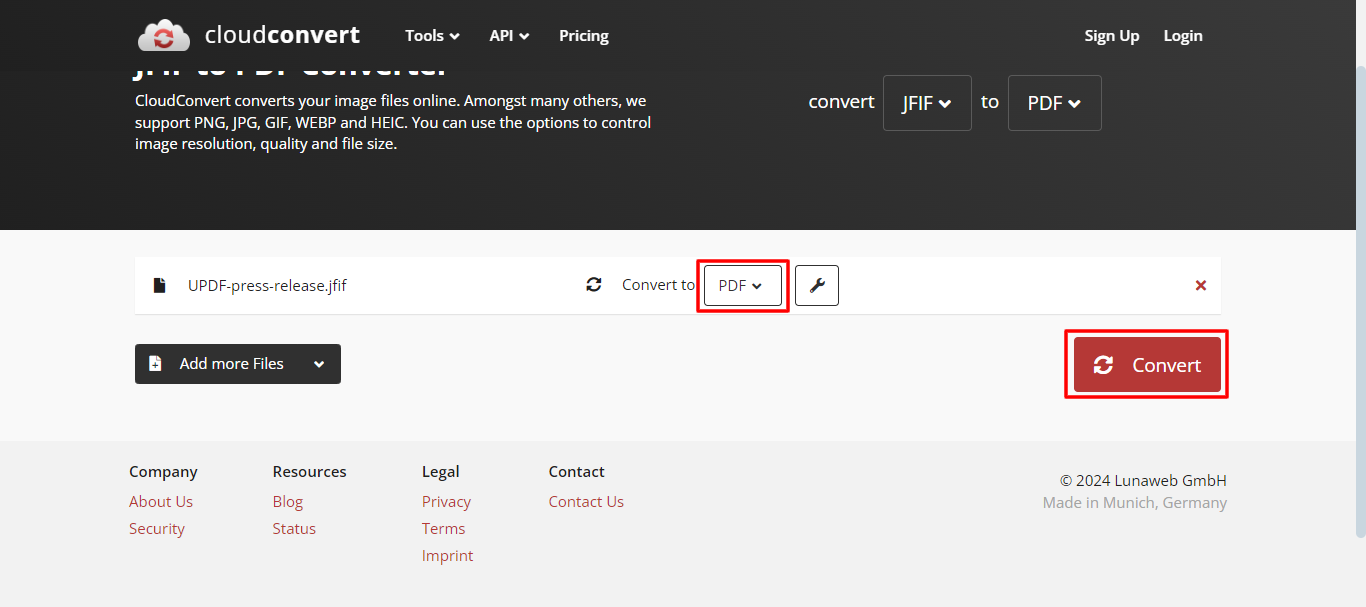
Task: Open the API dropdown menu
Action: coord(509,35)
